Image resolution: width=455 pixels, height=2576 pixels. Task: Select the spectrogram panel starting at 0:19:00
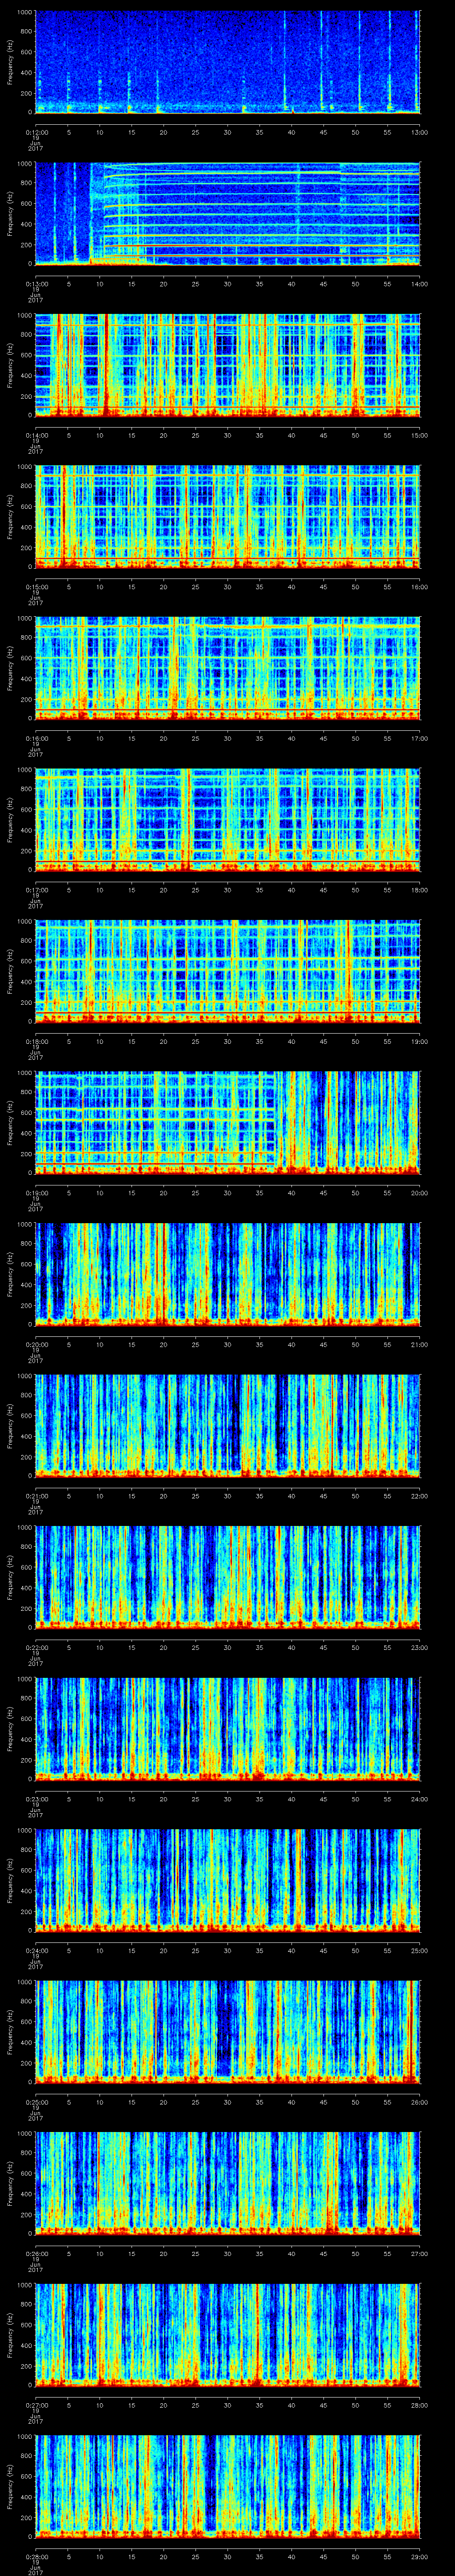227,1121
